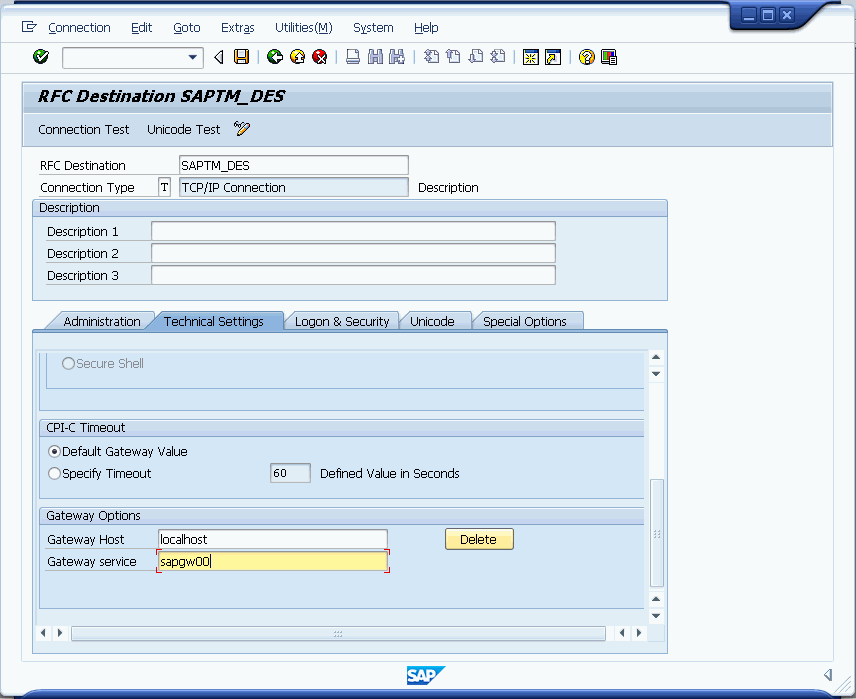This screenshot has width=856, height=699.
Task: Click the Find binoculars icon
Action: click(x=375, y=57)
